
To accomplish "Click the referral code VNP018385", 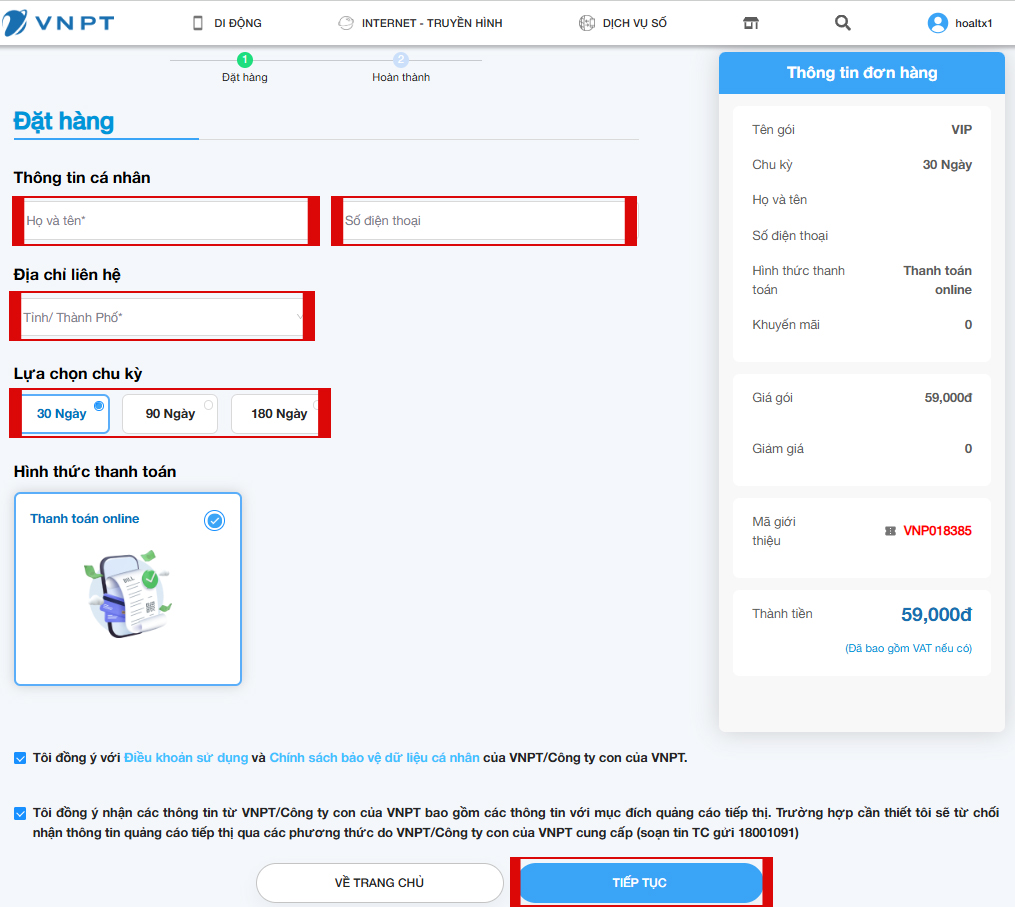I will pos(937,531).
